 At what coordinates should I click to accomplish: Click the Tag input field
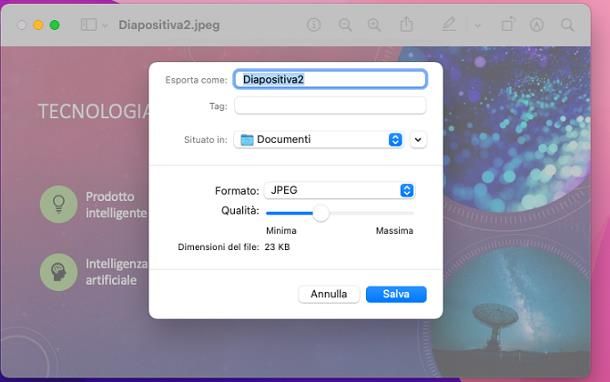point(330,105)
